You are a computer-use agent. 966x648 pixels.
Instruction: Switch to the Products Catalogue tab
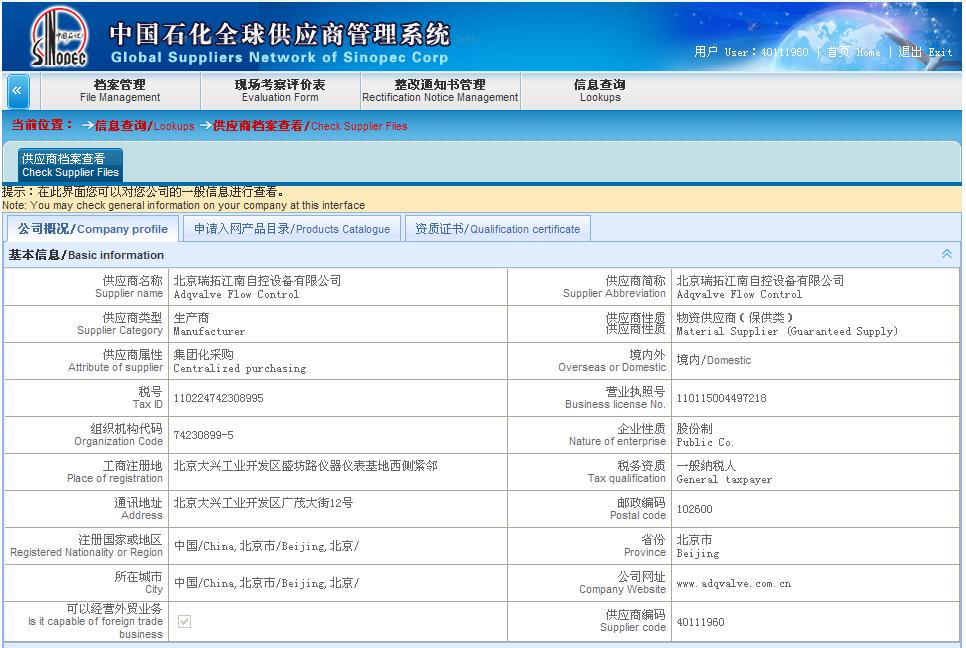tap(292, 229)
